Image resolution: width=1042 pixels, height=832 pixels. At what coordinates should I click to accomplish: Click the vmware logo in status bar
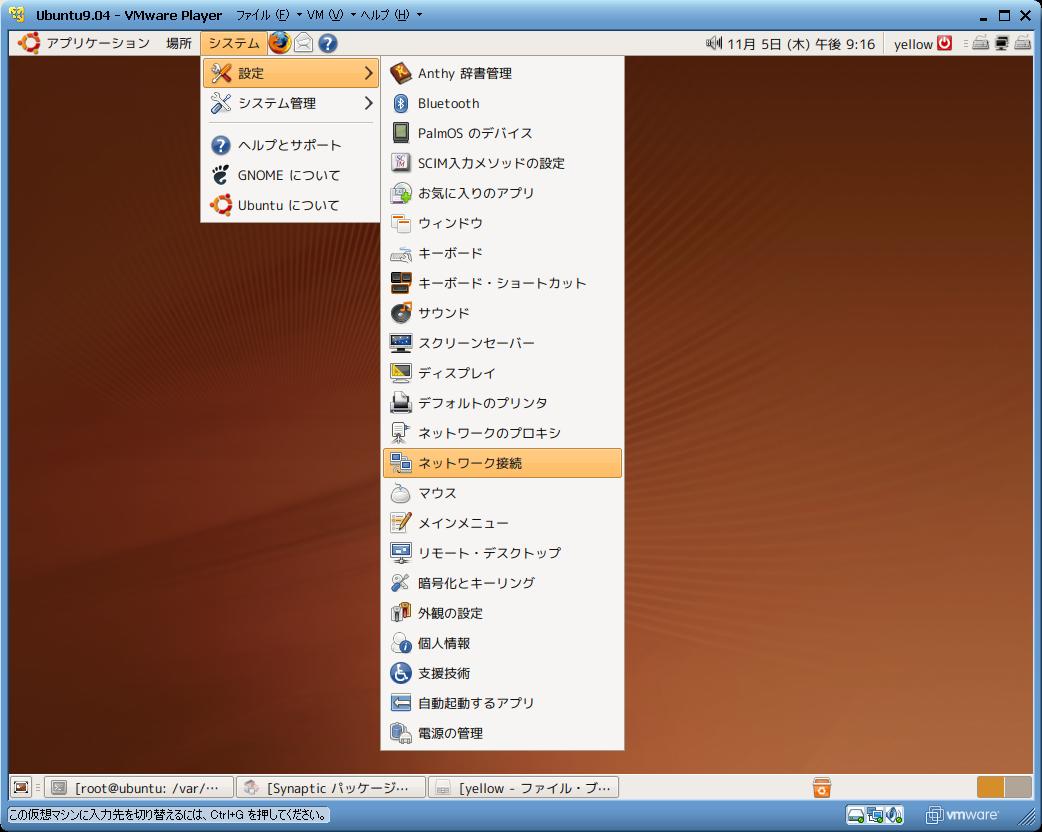(962, 815)
